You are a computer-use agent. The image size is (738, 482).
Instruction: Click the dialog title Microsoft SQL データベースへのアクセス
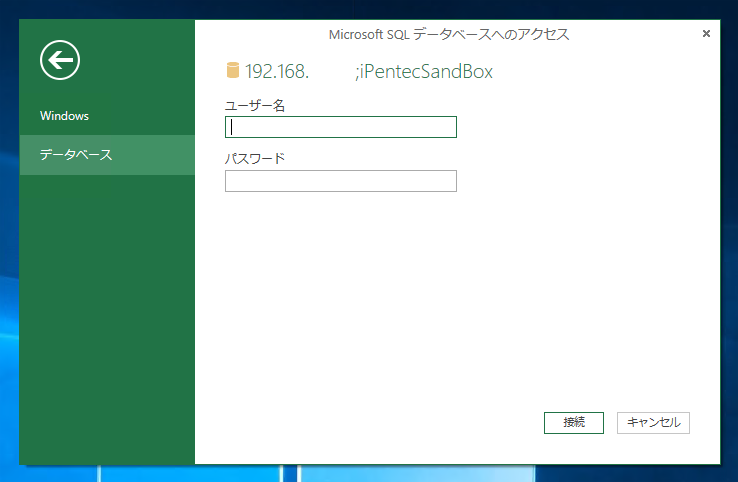click(x=449, y=34)
